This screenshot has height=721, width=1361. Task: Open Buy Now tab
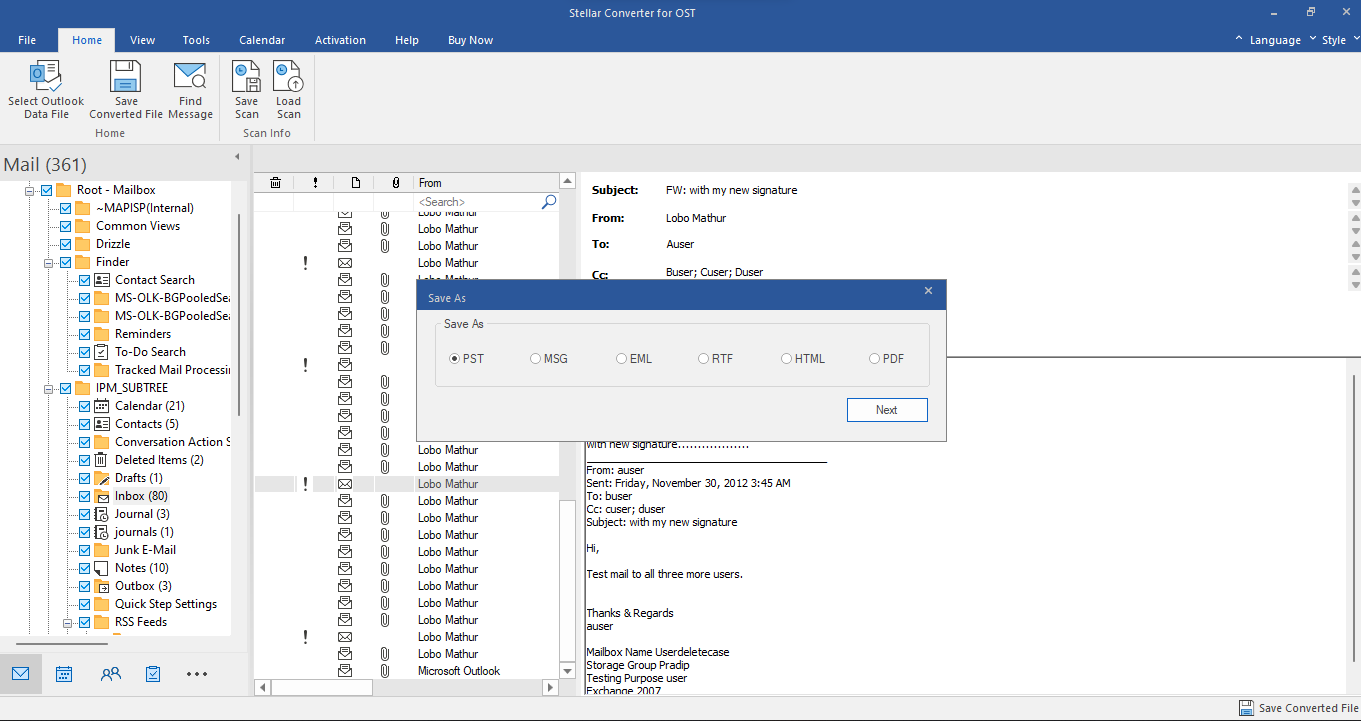[x=470, y=40]
